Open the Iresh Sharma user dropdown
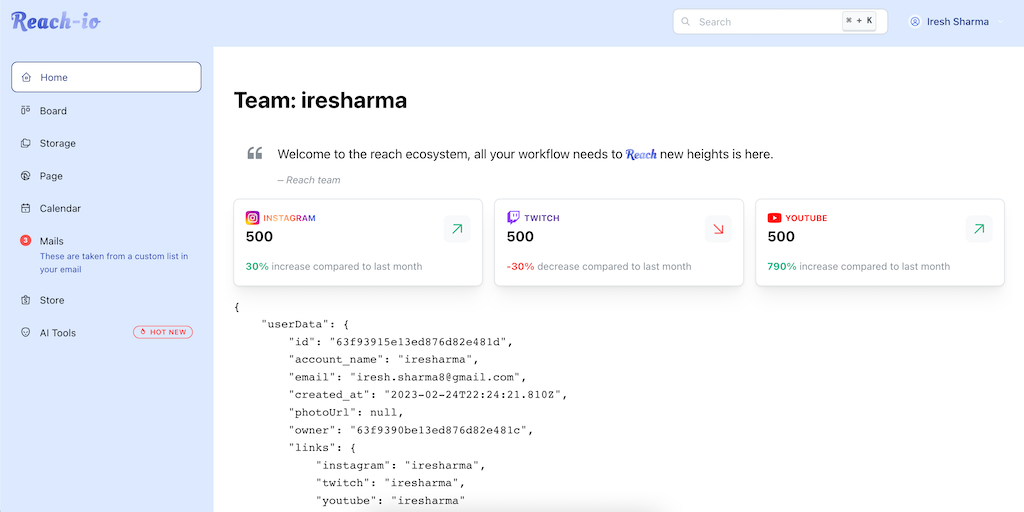This screenshot has height=512, width=1024. click(957, 21)
